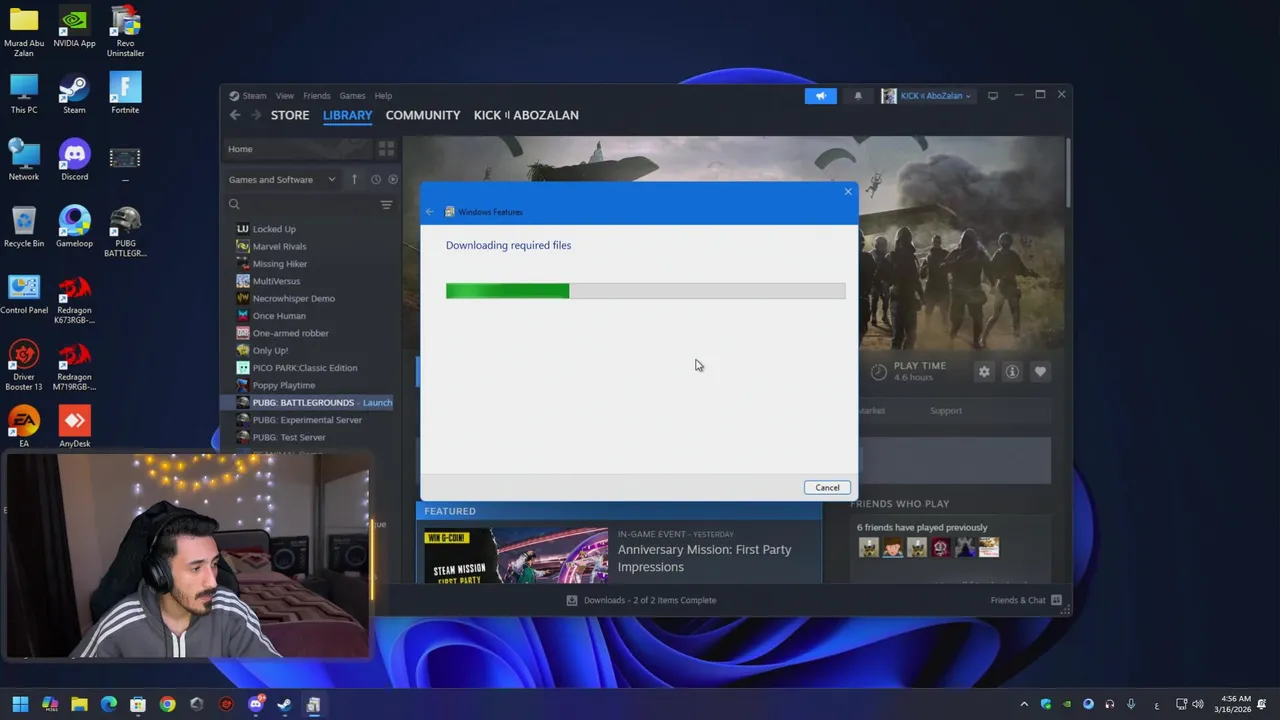Viewport: 1280px width, 720px height.
Task: Open Friends menu in Steam
Action: click(x=317, y=96)
